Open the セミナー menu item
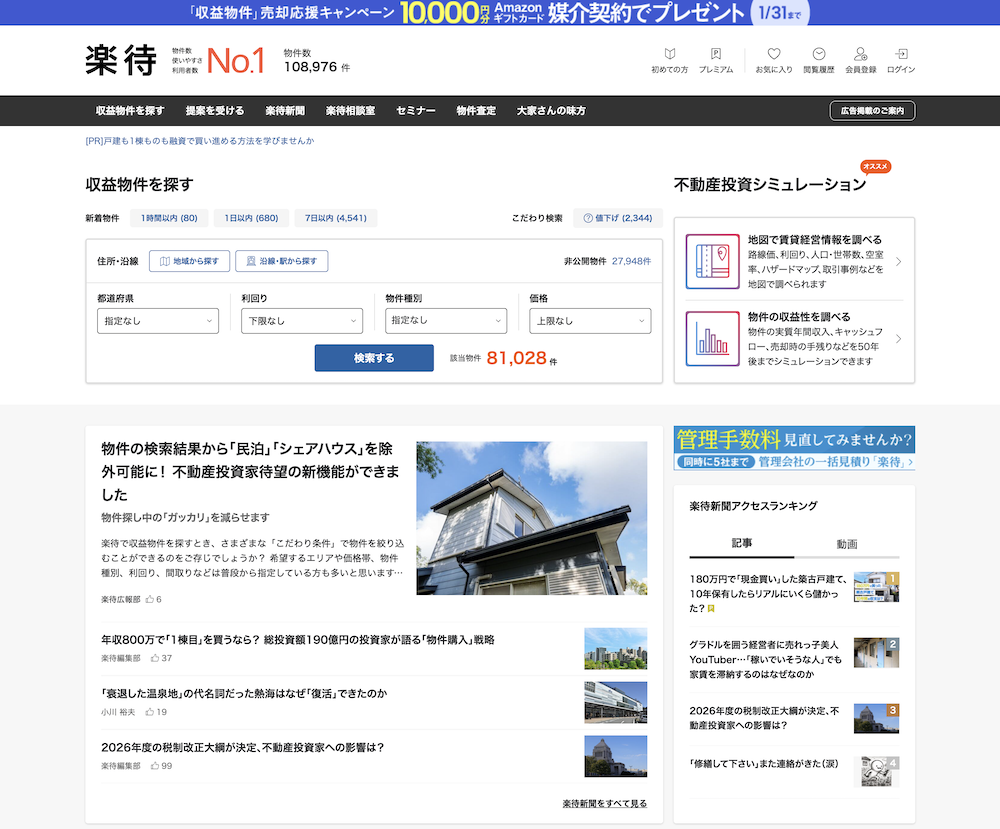 coord(414,110)
